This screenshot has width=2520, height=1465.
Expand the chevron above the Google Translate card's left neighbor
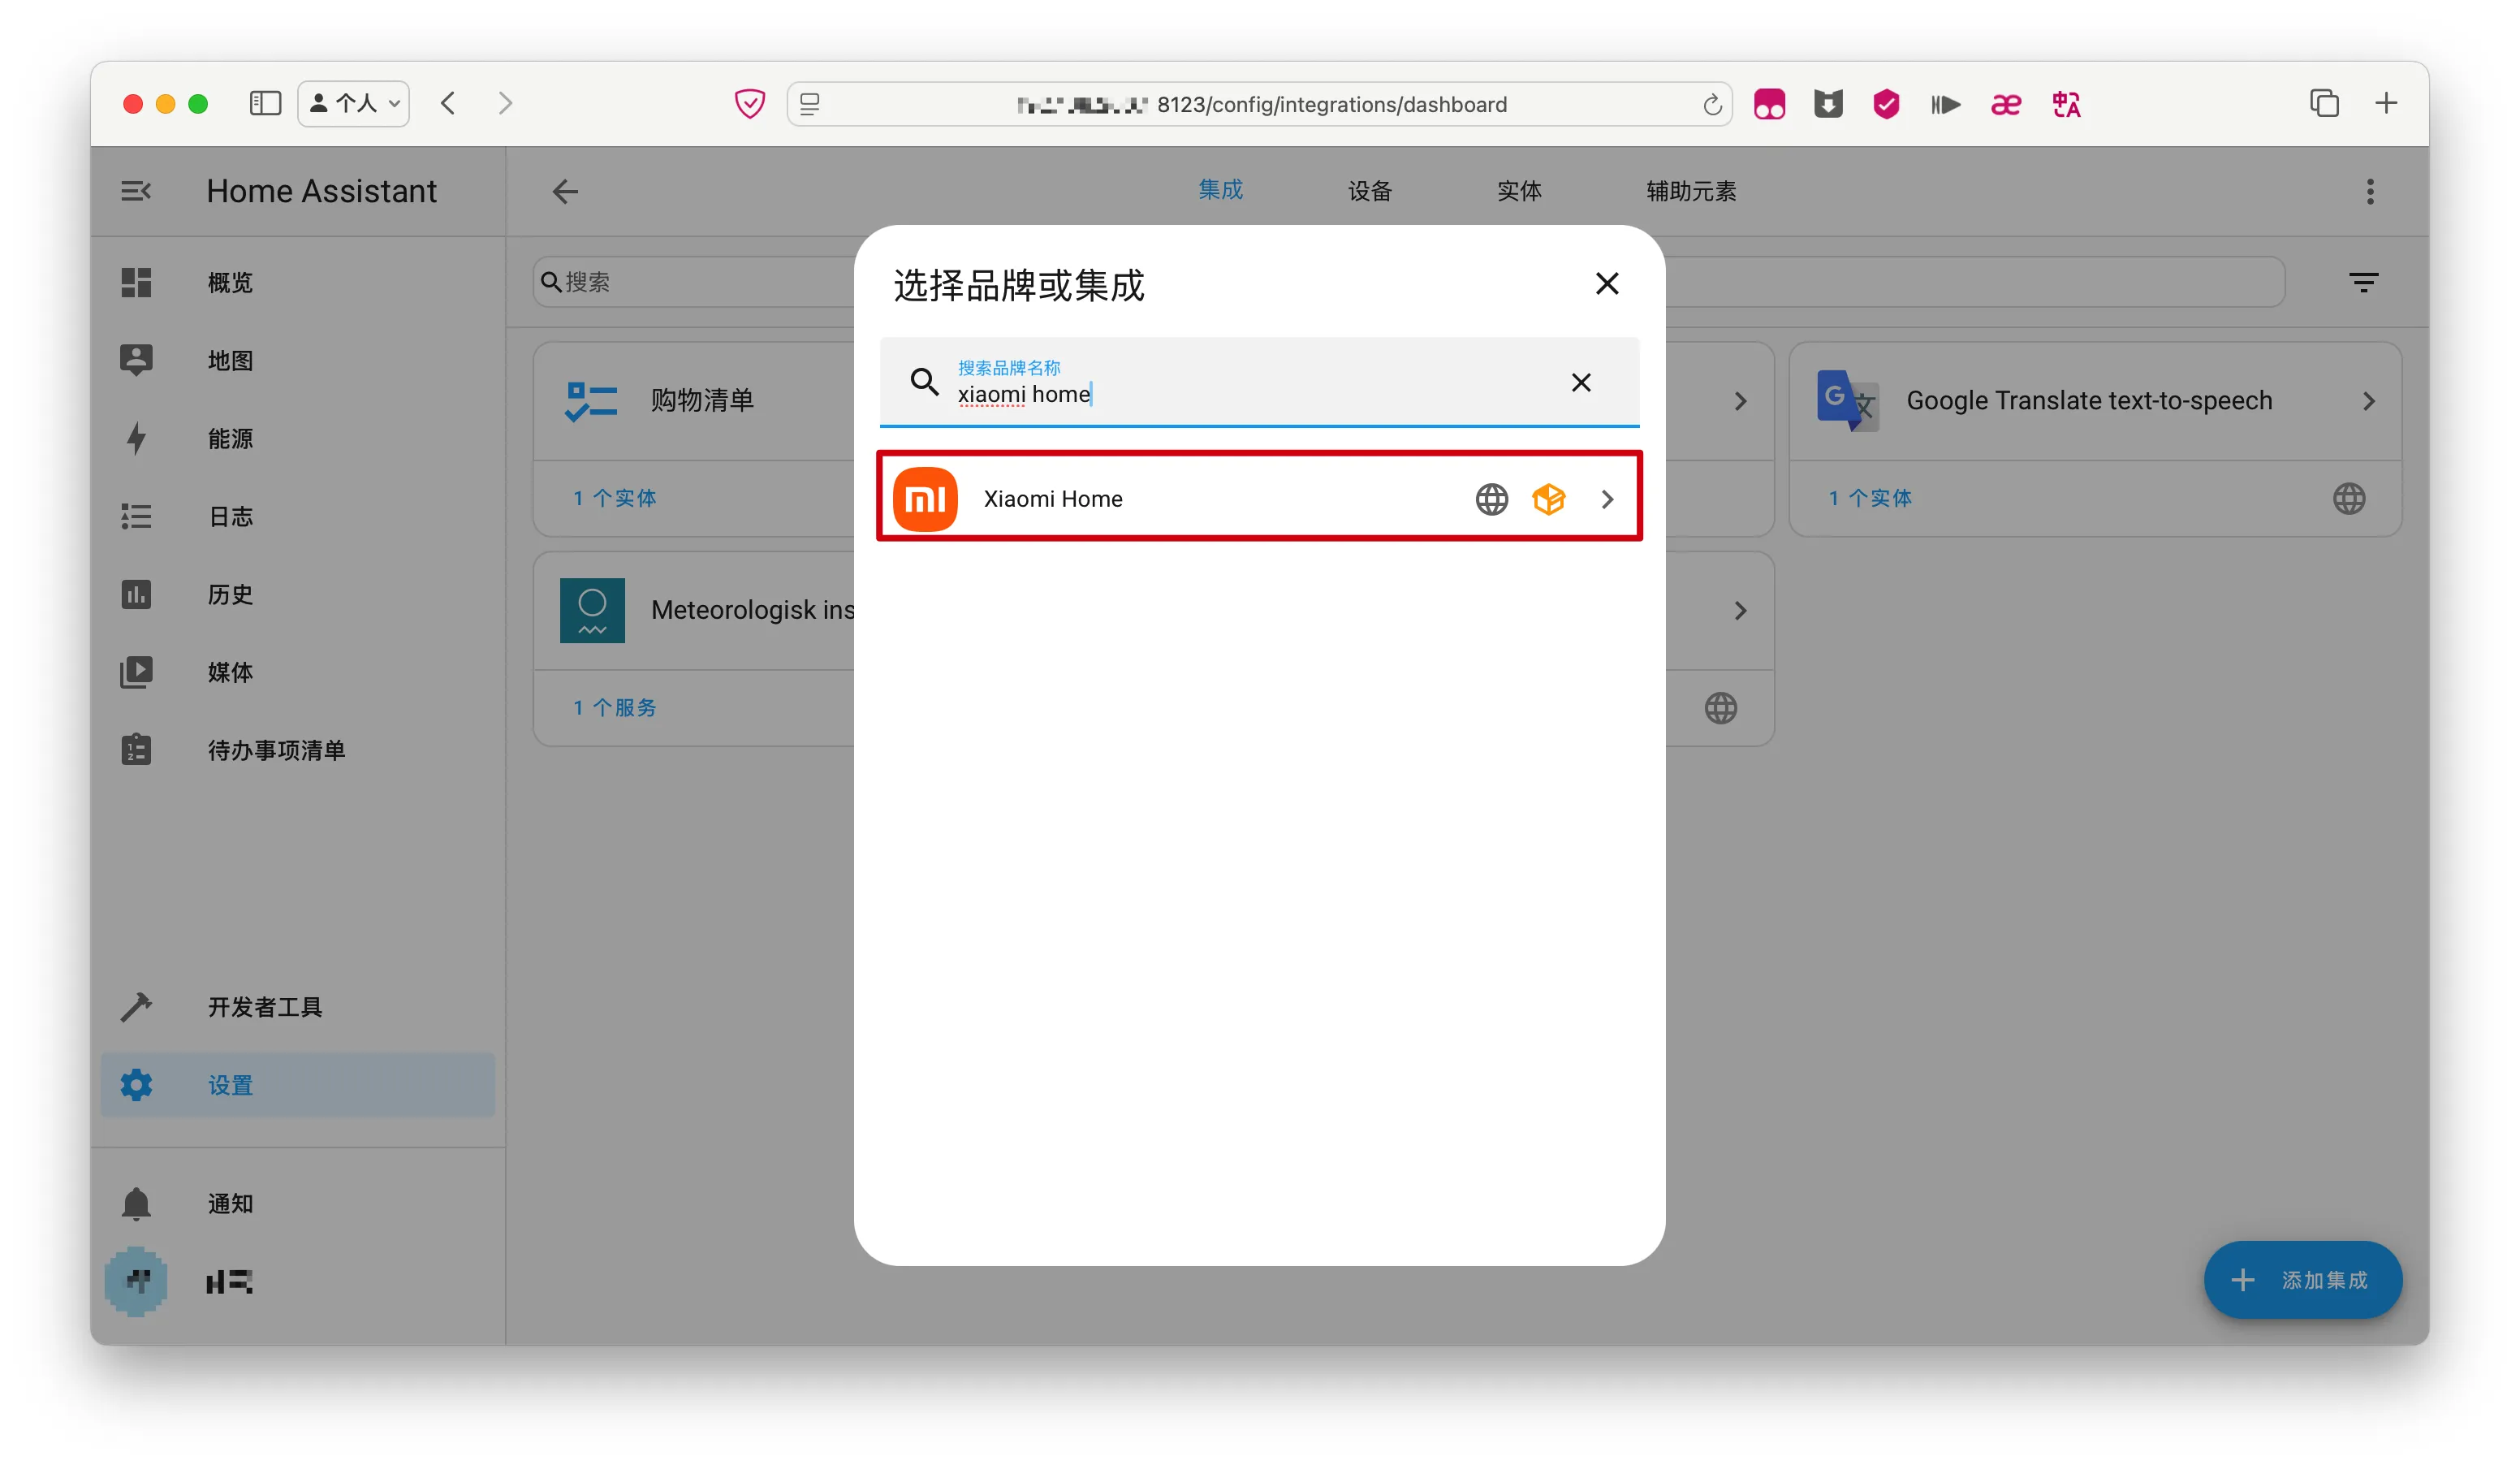pos(1741,401)
